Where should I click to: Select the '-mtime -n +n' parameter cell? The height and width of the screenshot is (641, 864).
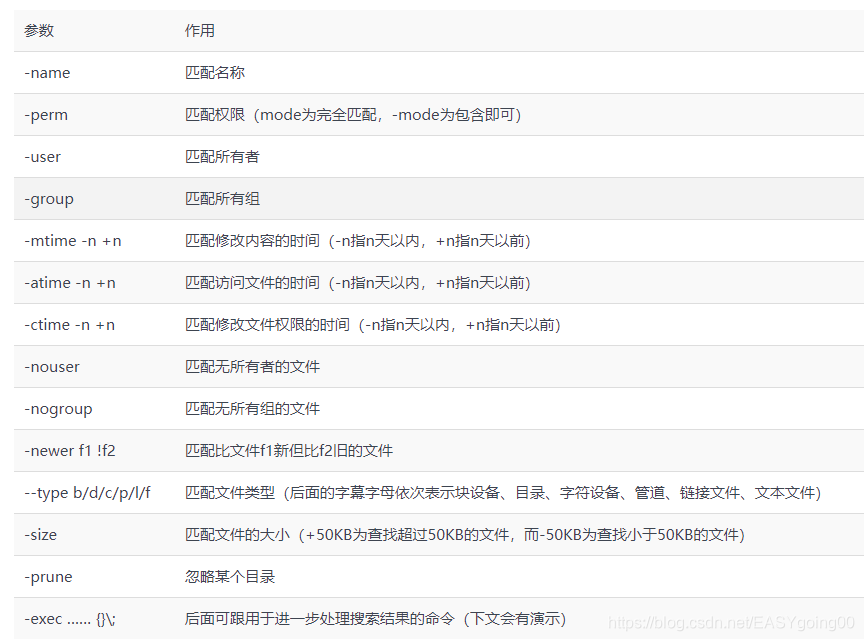pyautogui.click(x=73, y=241)
